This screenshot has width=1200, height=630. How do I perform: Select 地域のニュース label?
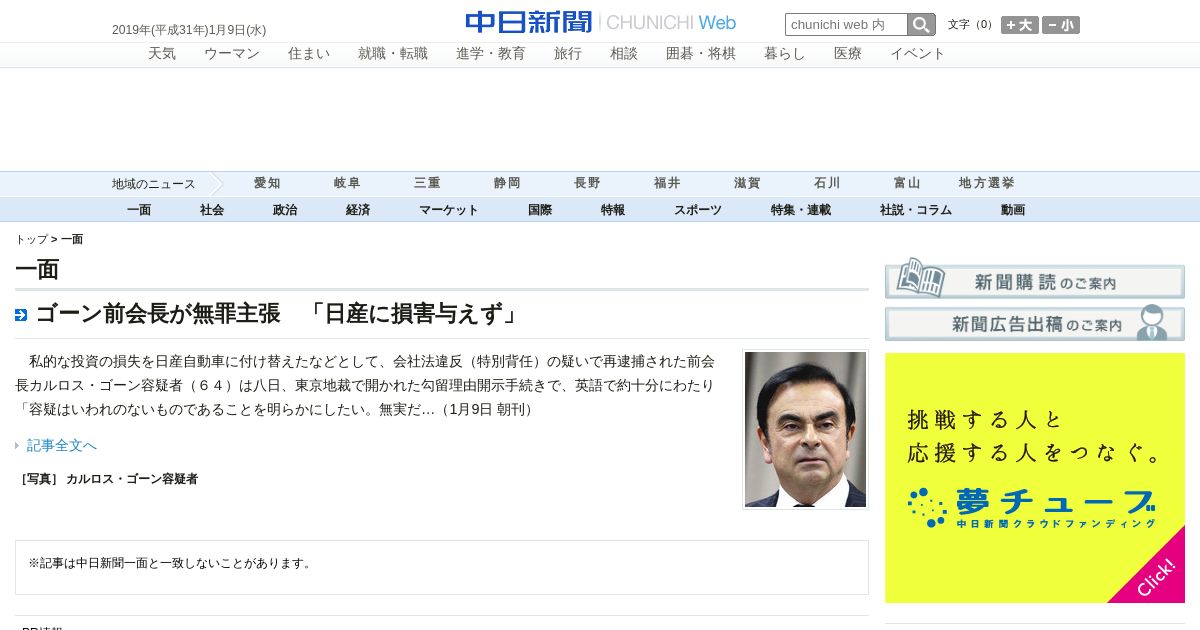pyautogui.click(x=154, y=184)
